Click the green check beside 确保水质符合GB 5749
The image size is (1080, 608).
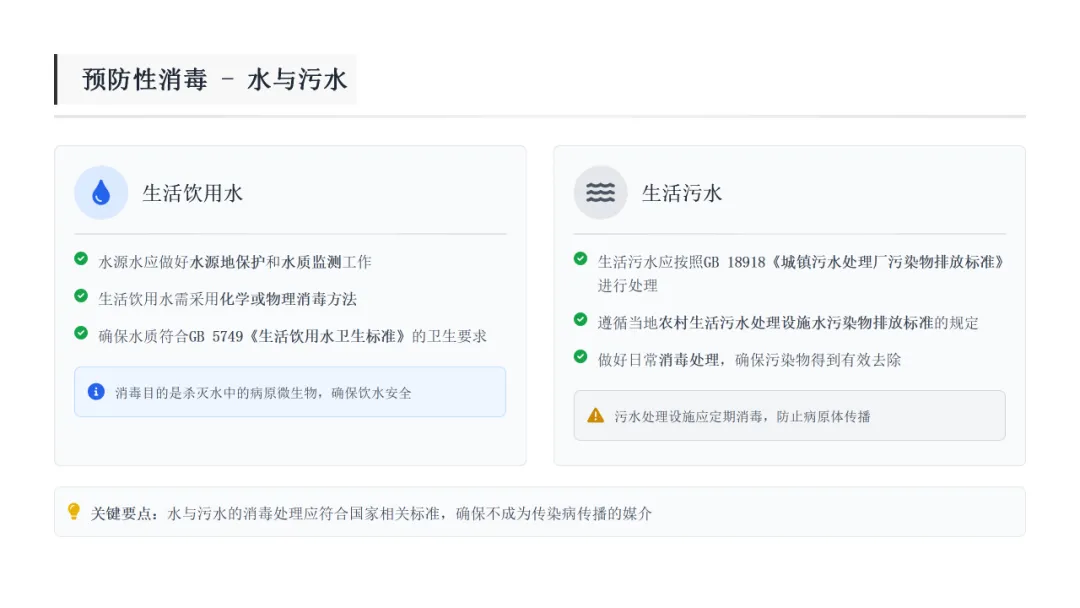pos(81,333)
